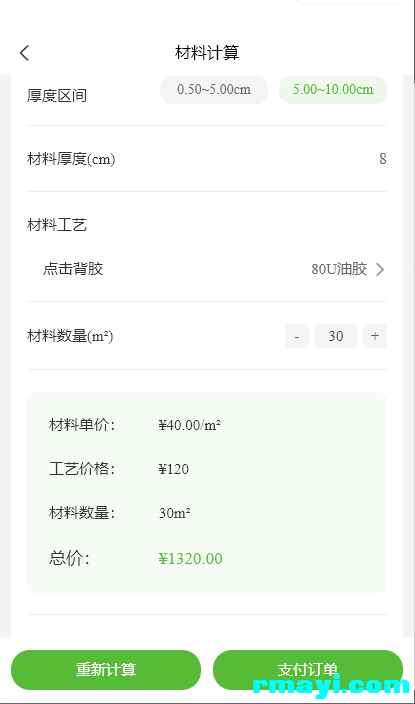
Task: Focus the material quantity field showing 30
Action: click(x=336, y=336)
